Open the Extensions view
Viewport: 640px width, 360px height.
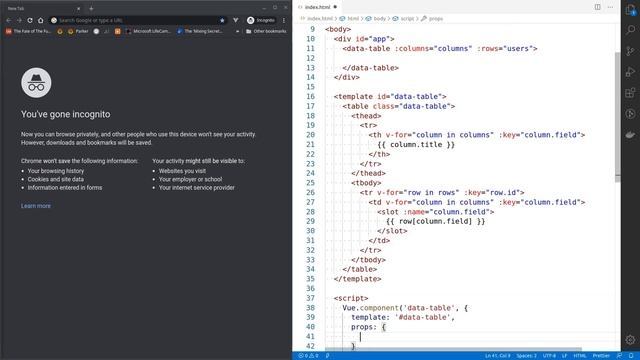[x=631, y=93]
